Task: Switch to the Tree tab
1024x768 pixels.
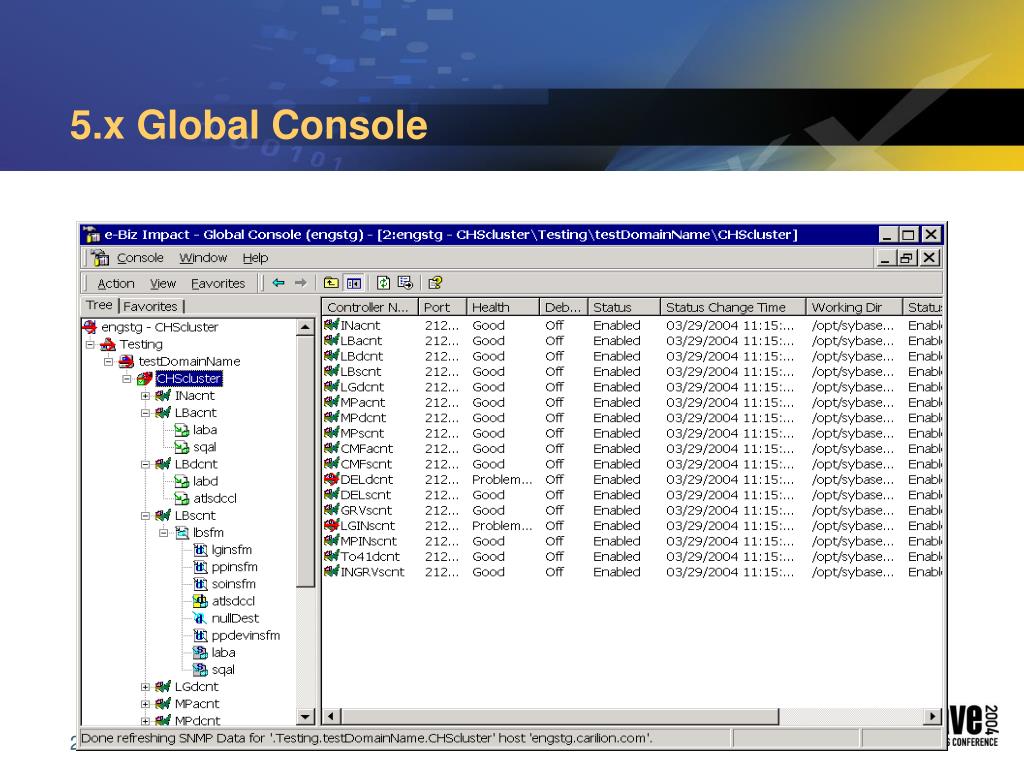Action: pyautogui.click(x=99, y=305)
